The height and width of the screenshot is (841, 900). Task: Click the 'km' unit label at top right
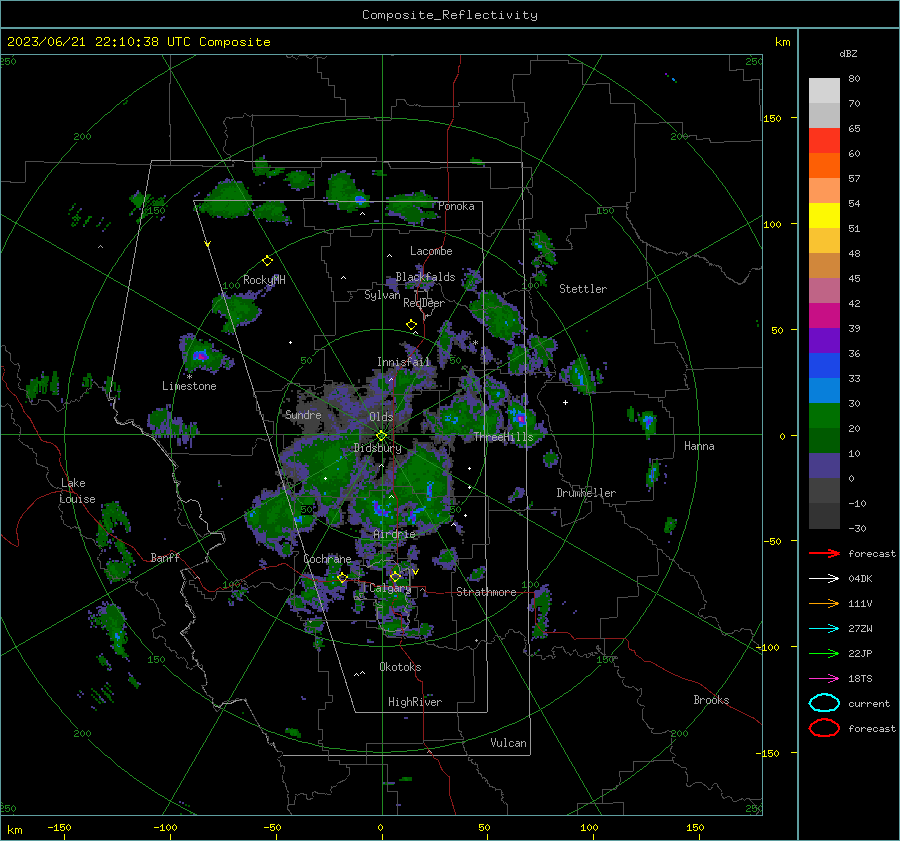click(x=782, y=42)
